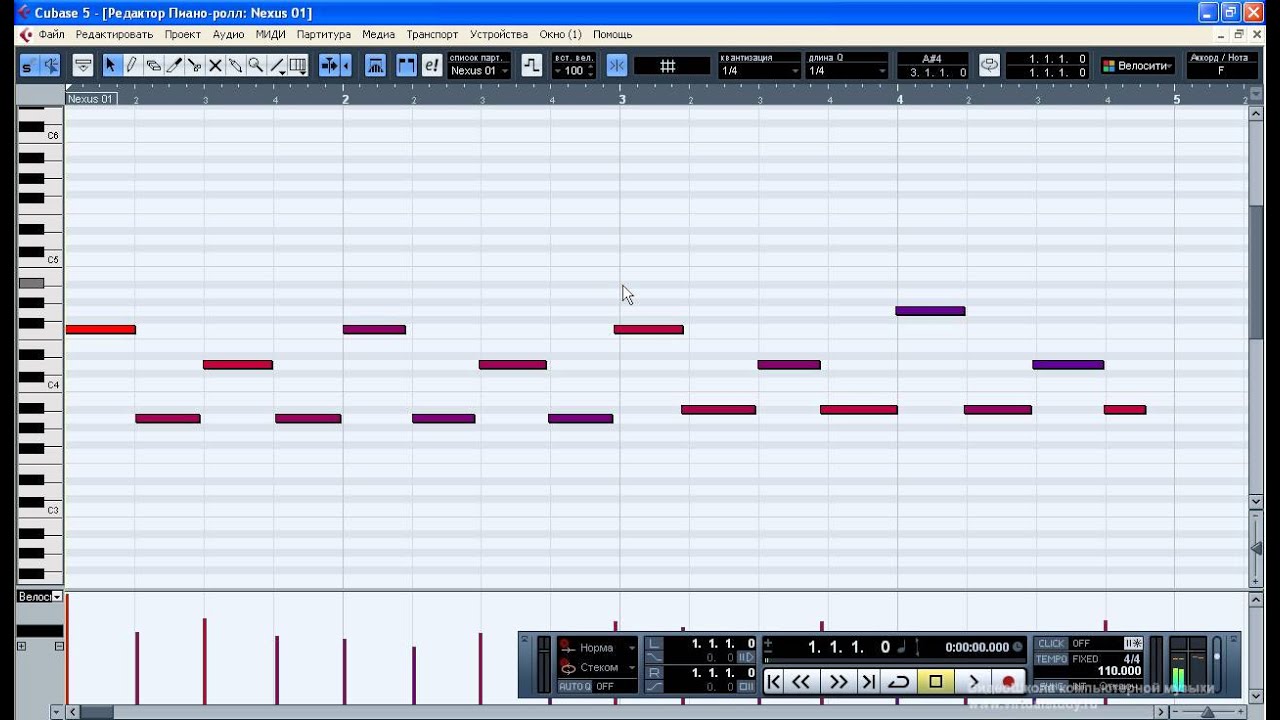Viewport: 1280px width, 720px height.
Task: Open the Nexus 01 part list dropdown
Action: coord(479,71)
